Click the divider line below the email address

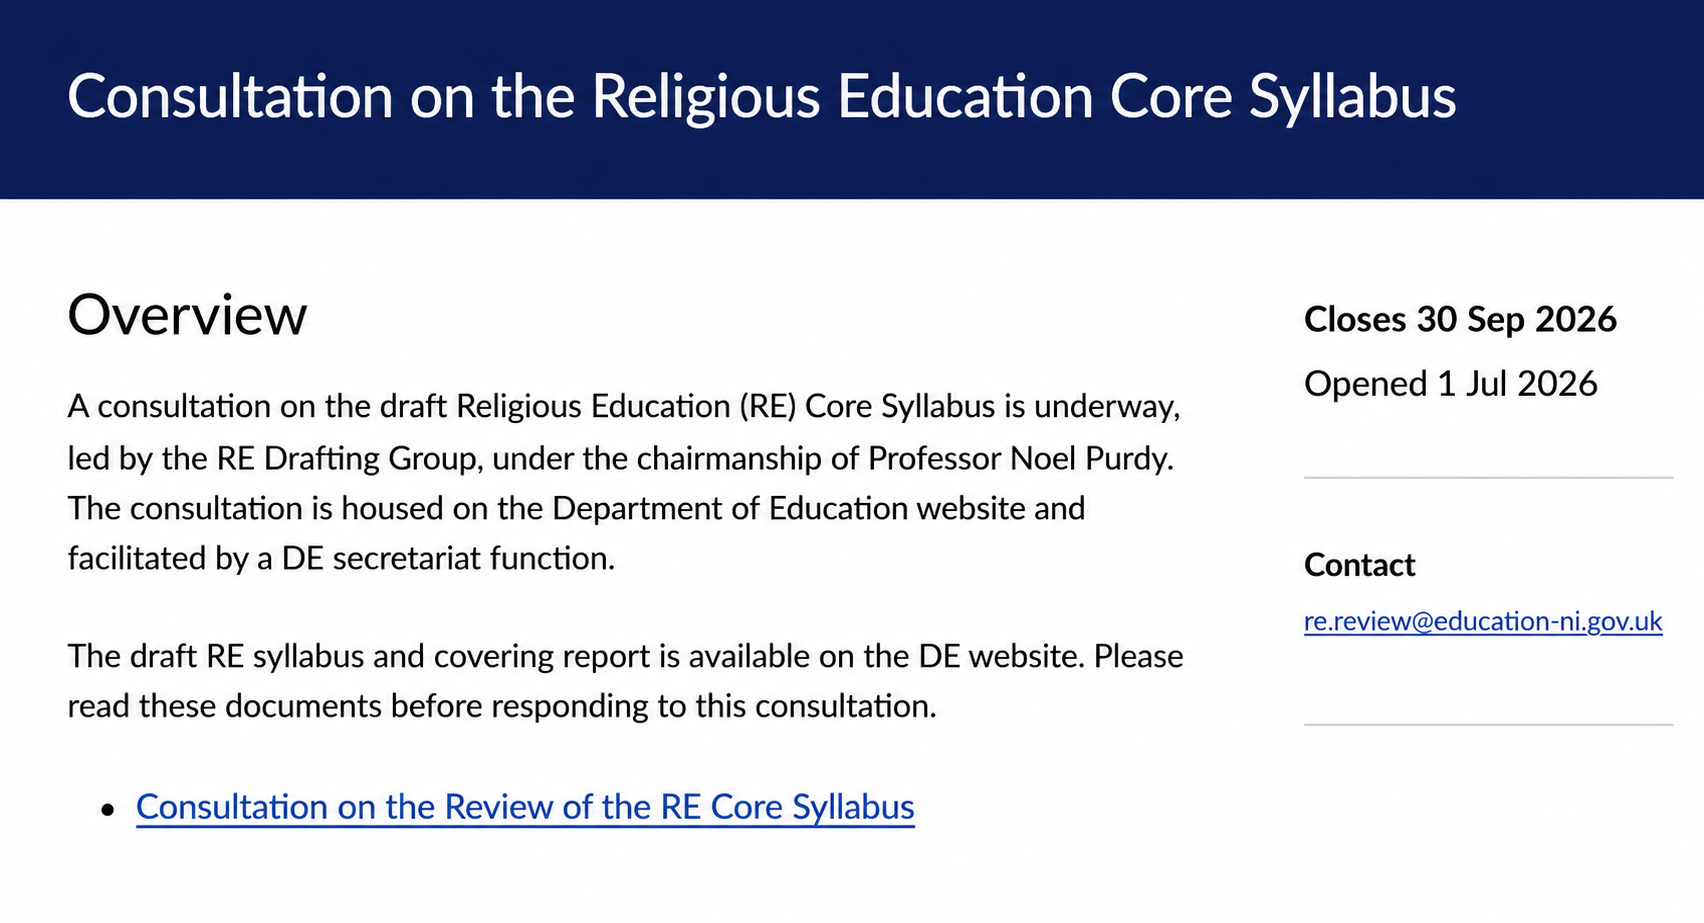pos(1488,724)
